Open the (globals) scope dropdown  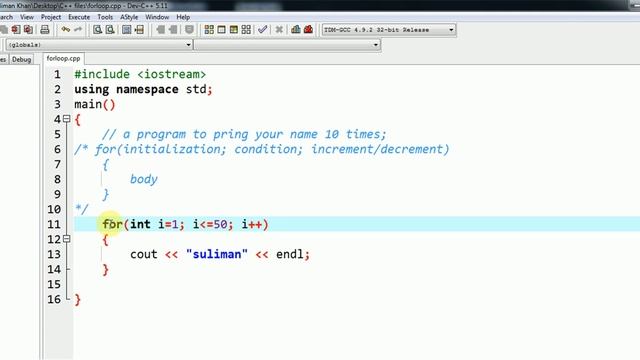tap(99, 44)
